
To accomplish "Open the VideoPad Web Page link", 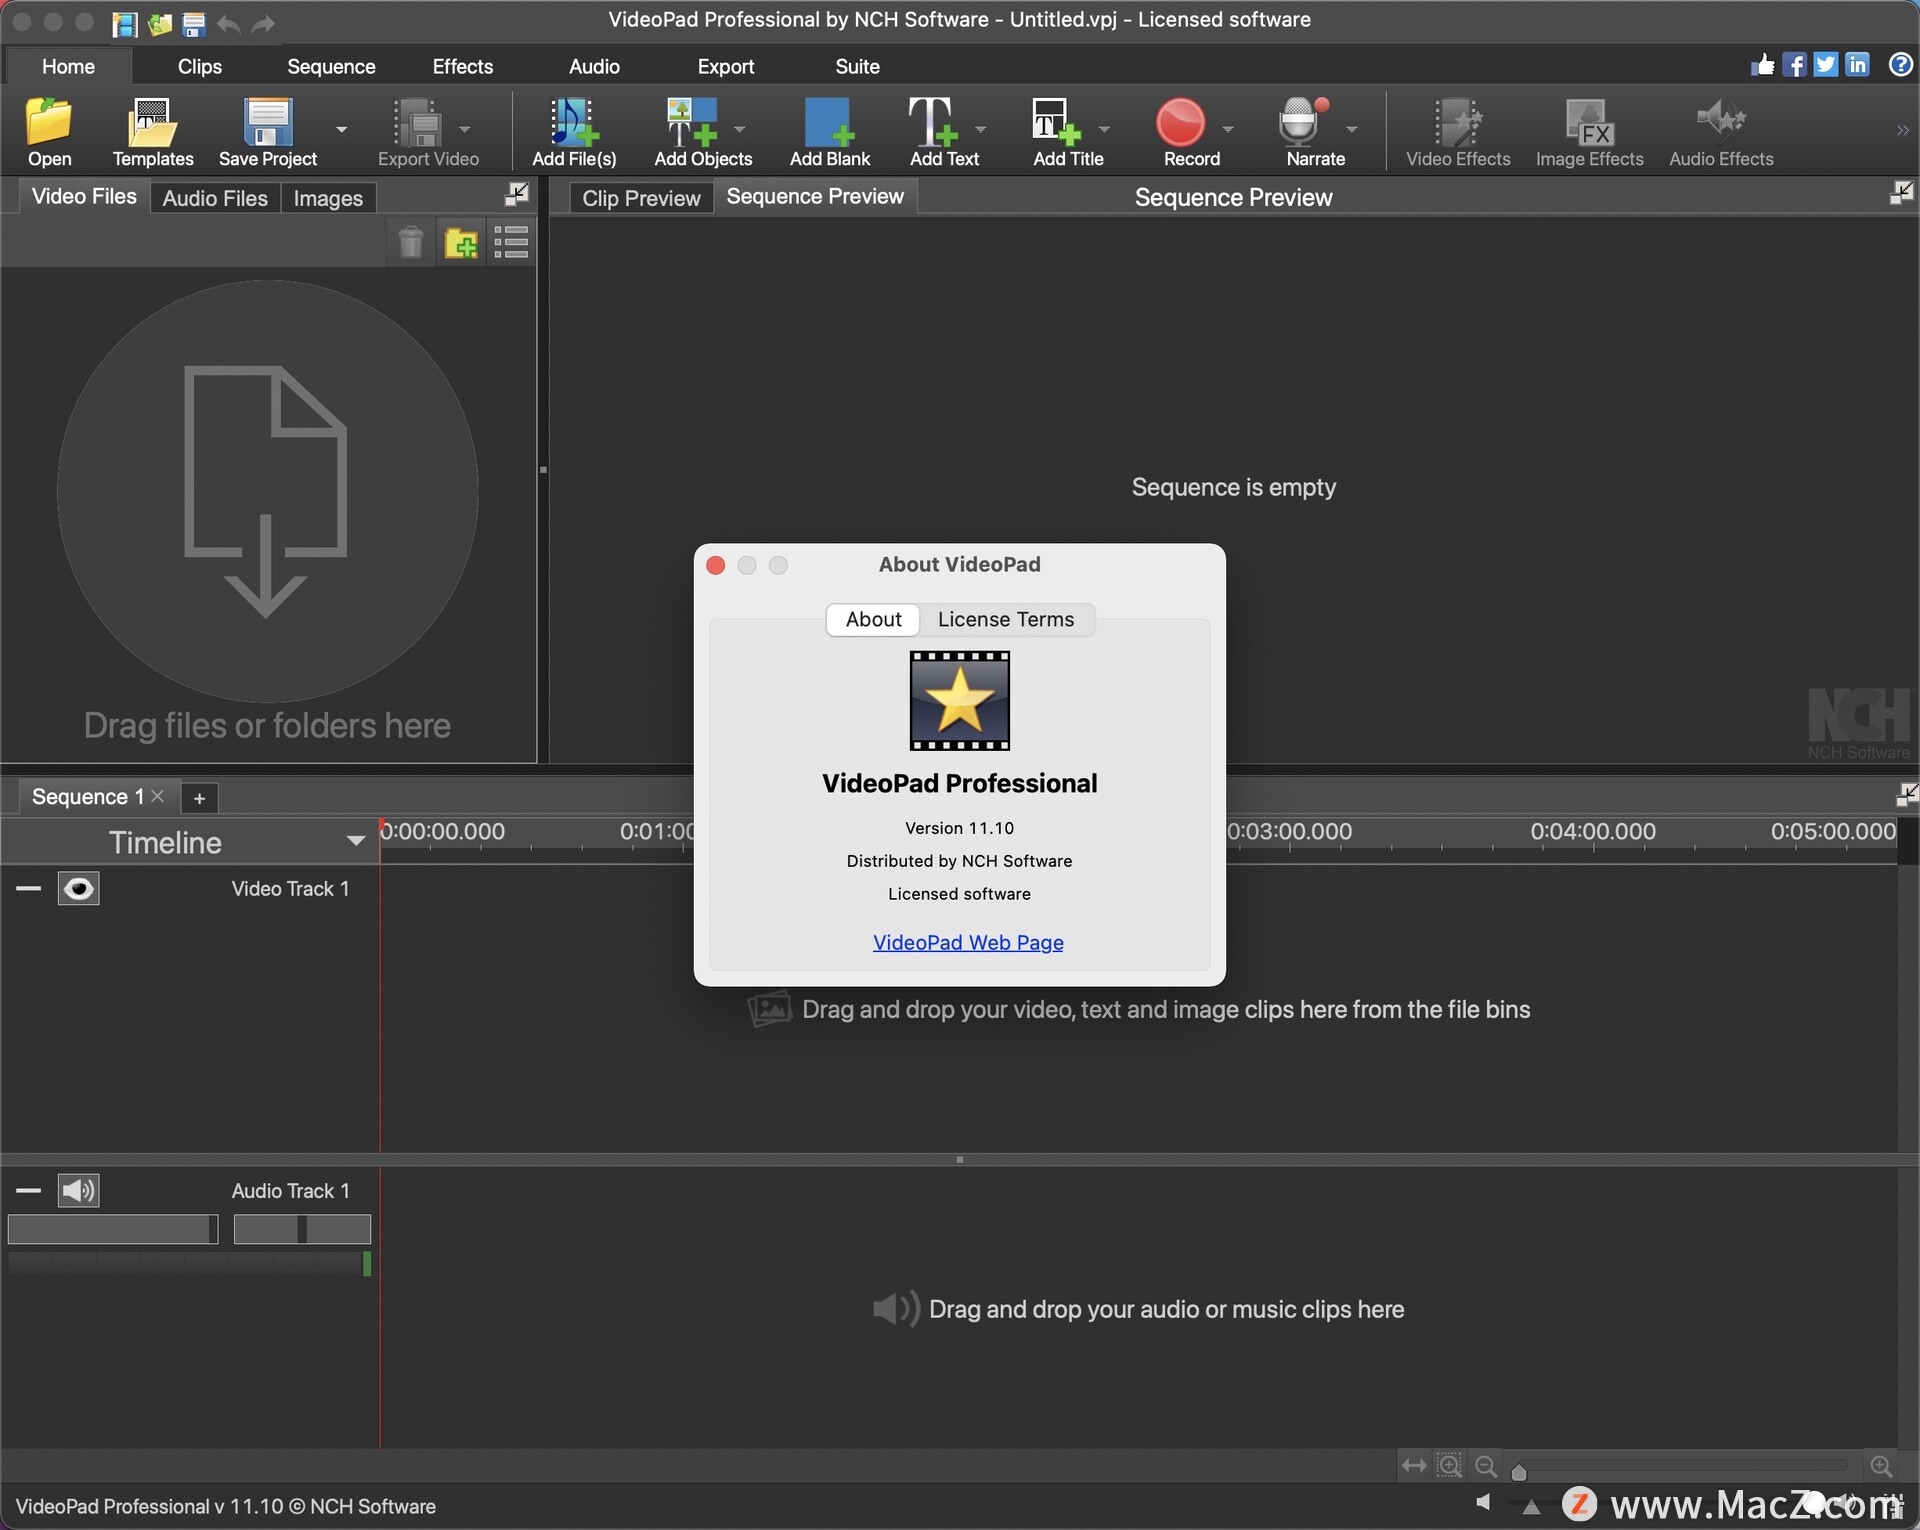I will coord(968,942).
